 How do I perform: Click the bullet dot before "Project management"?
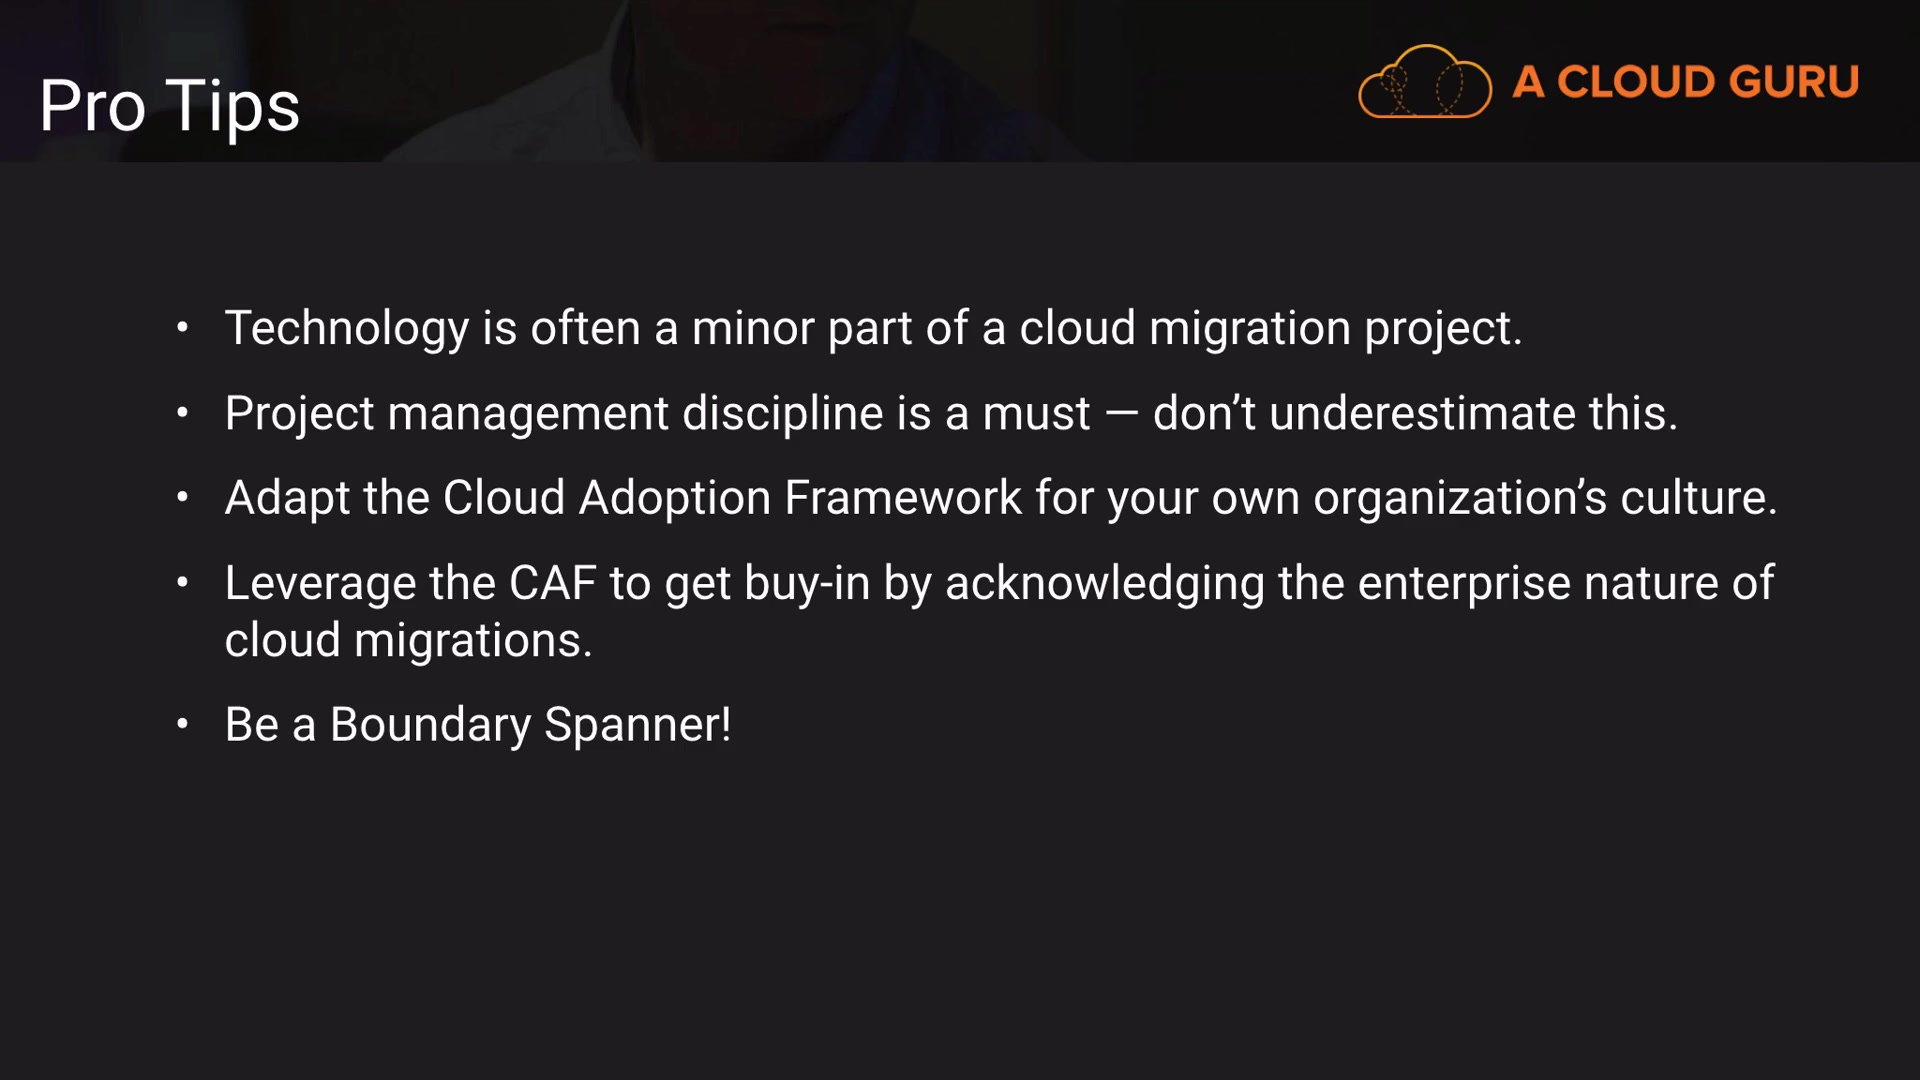(x=182, y=413)
